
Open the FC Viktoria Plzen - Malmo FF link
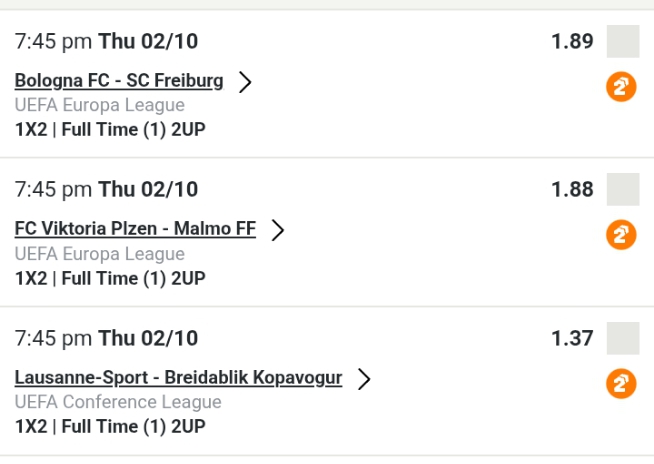point(135,229)
